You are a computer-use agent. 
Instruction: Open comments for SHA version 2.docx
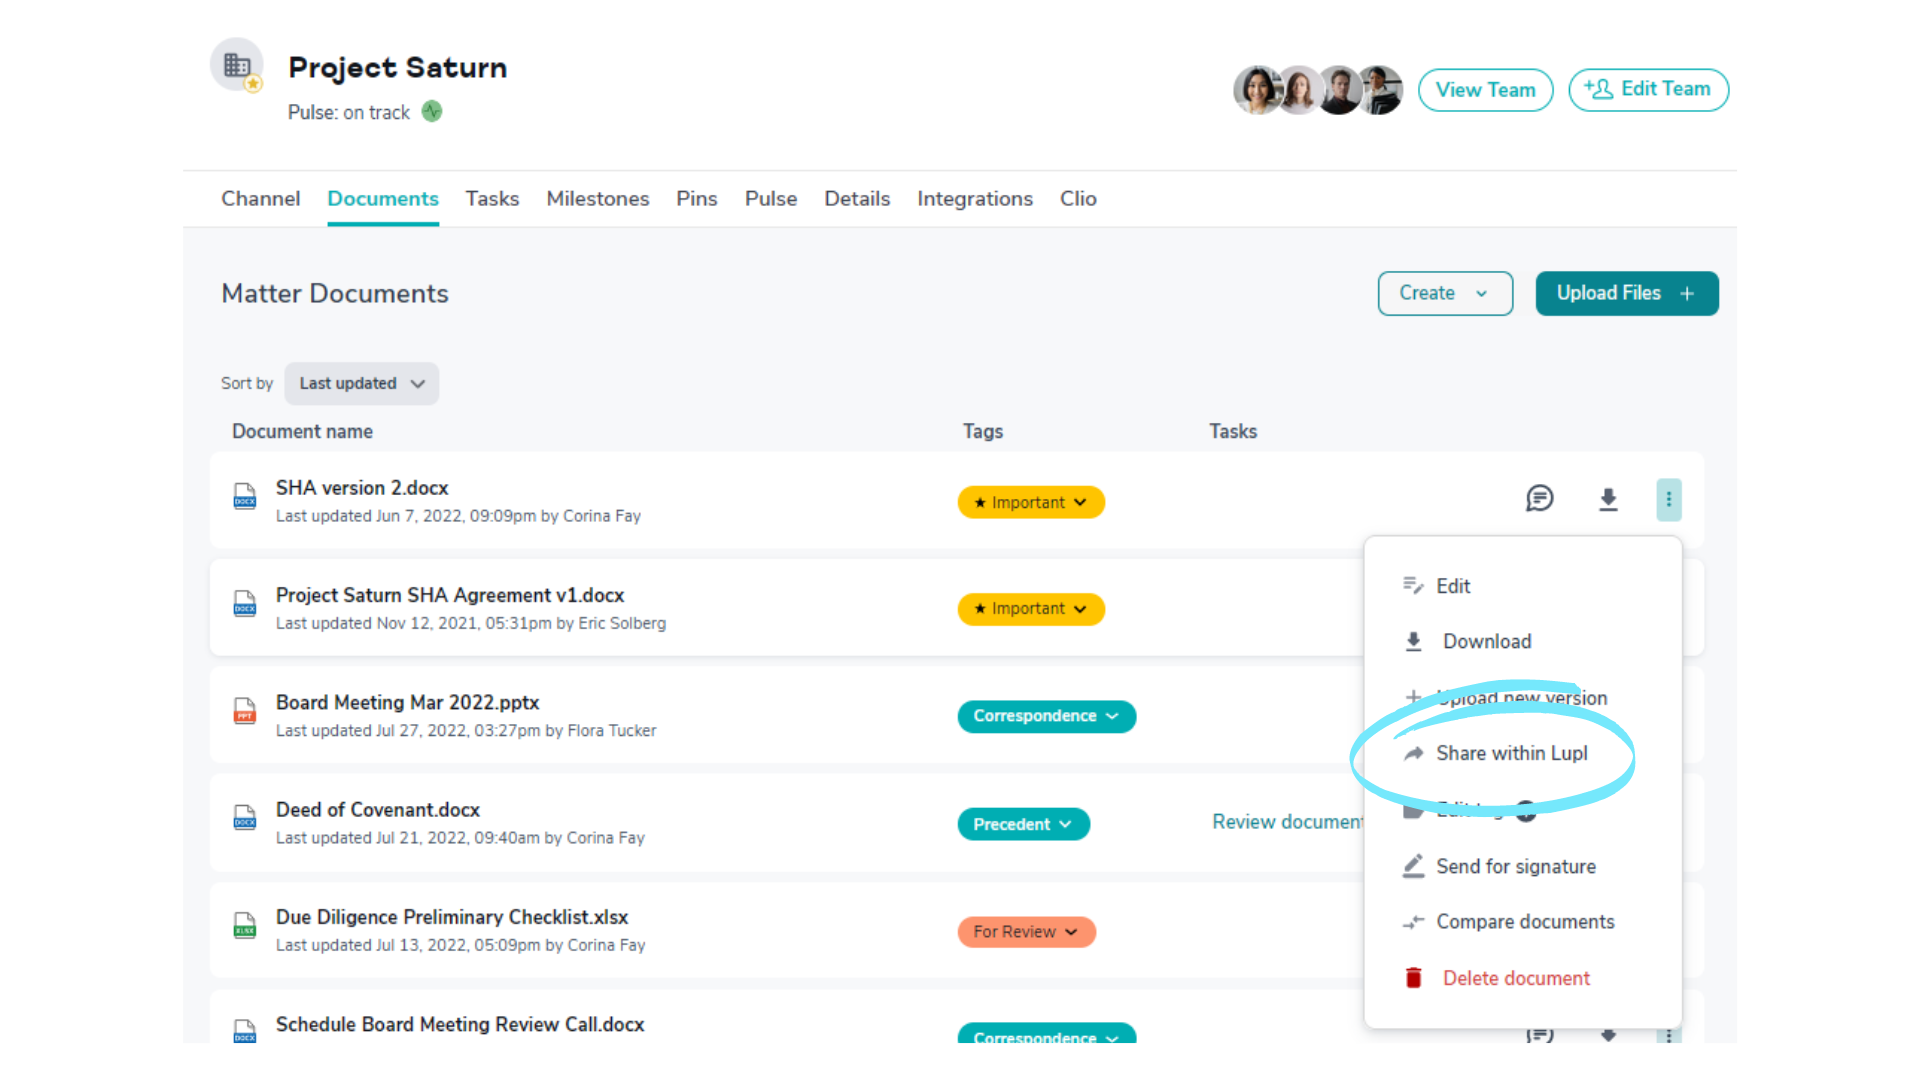click(x=1539, y=498)
